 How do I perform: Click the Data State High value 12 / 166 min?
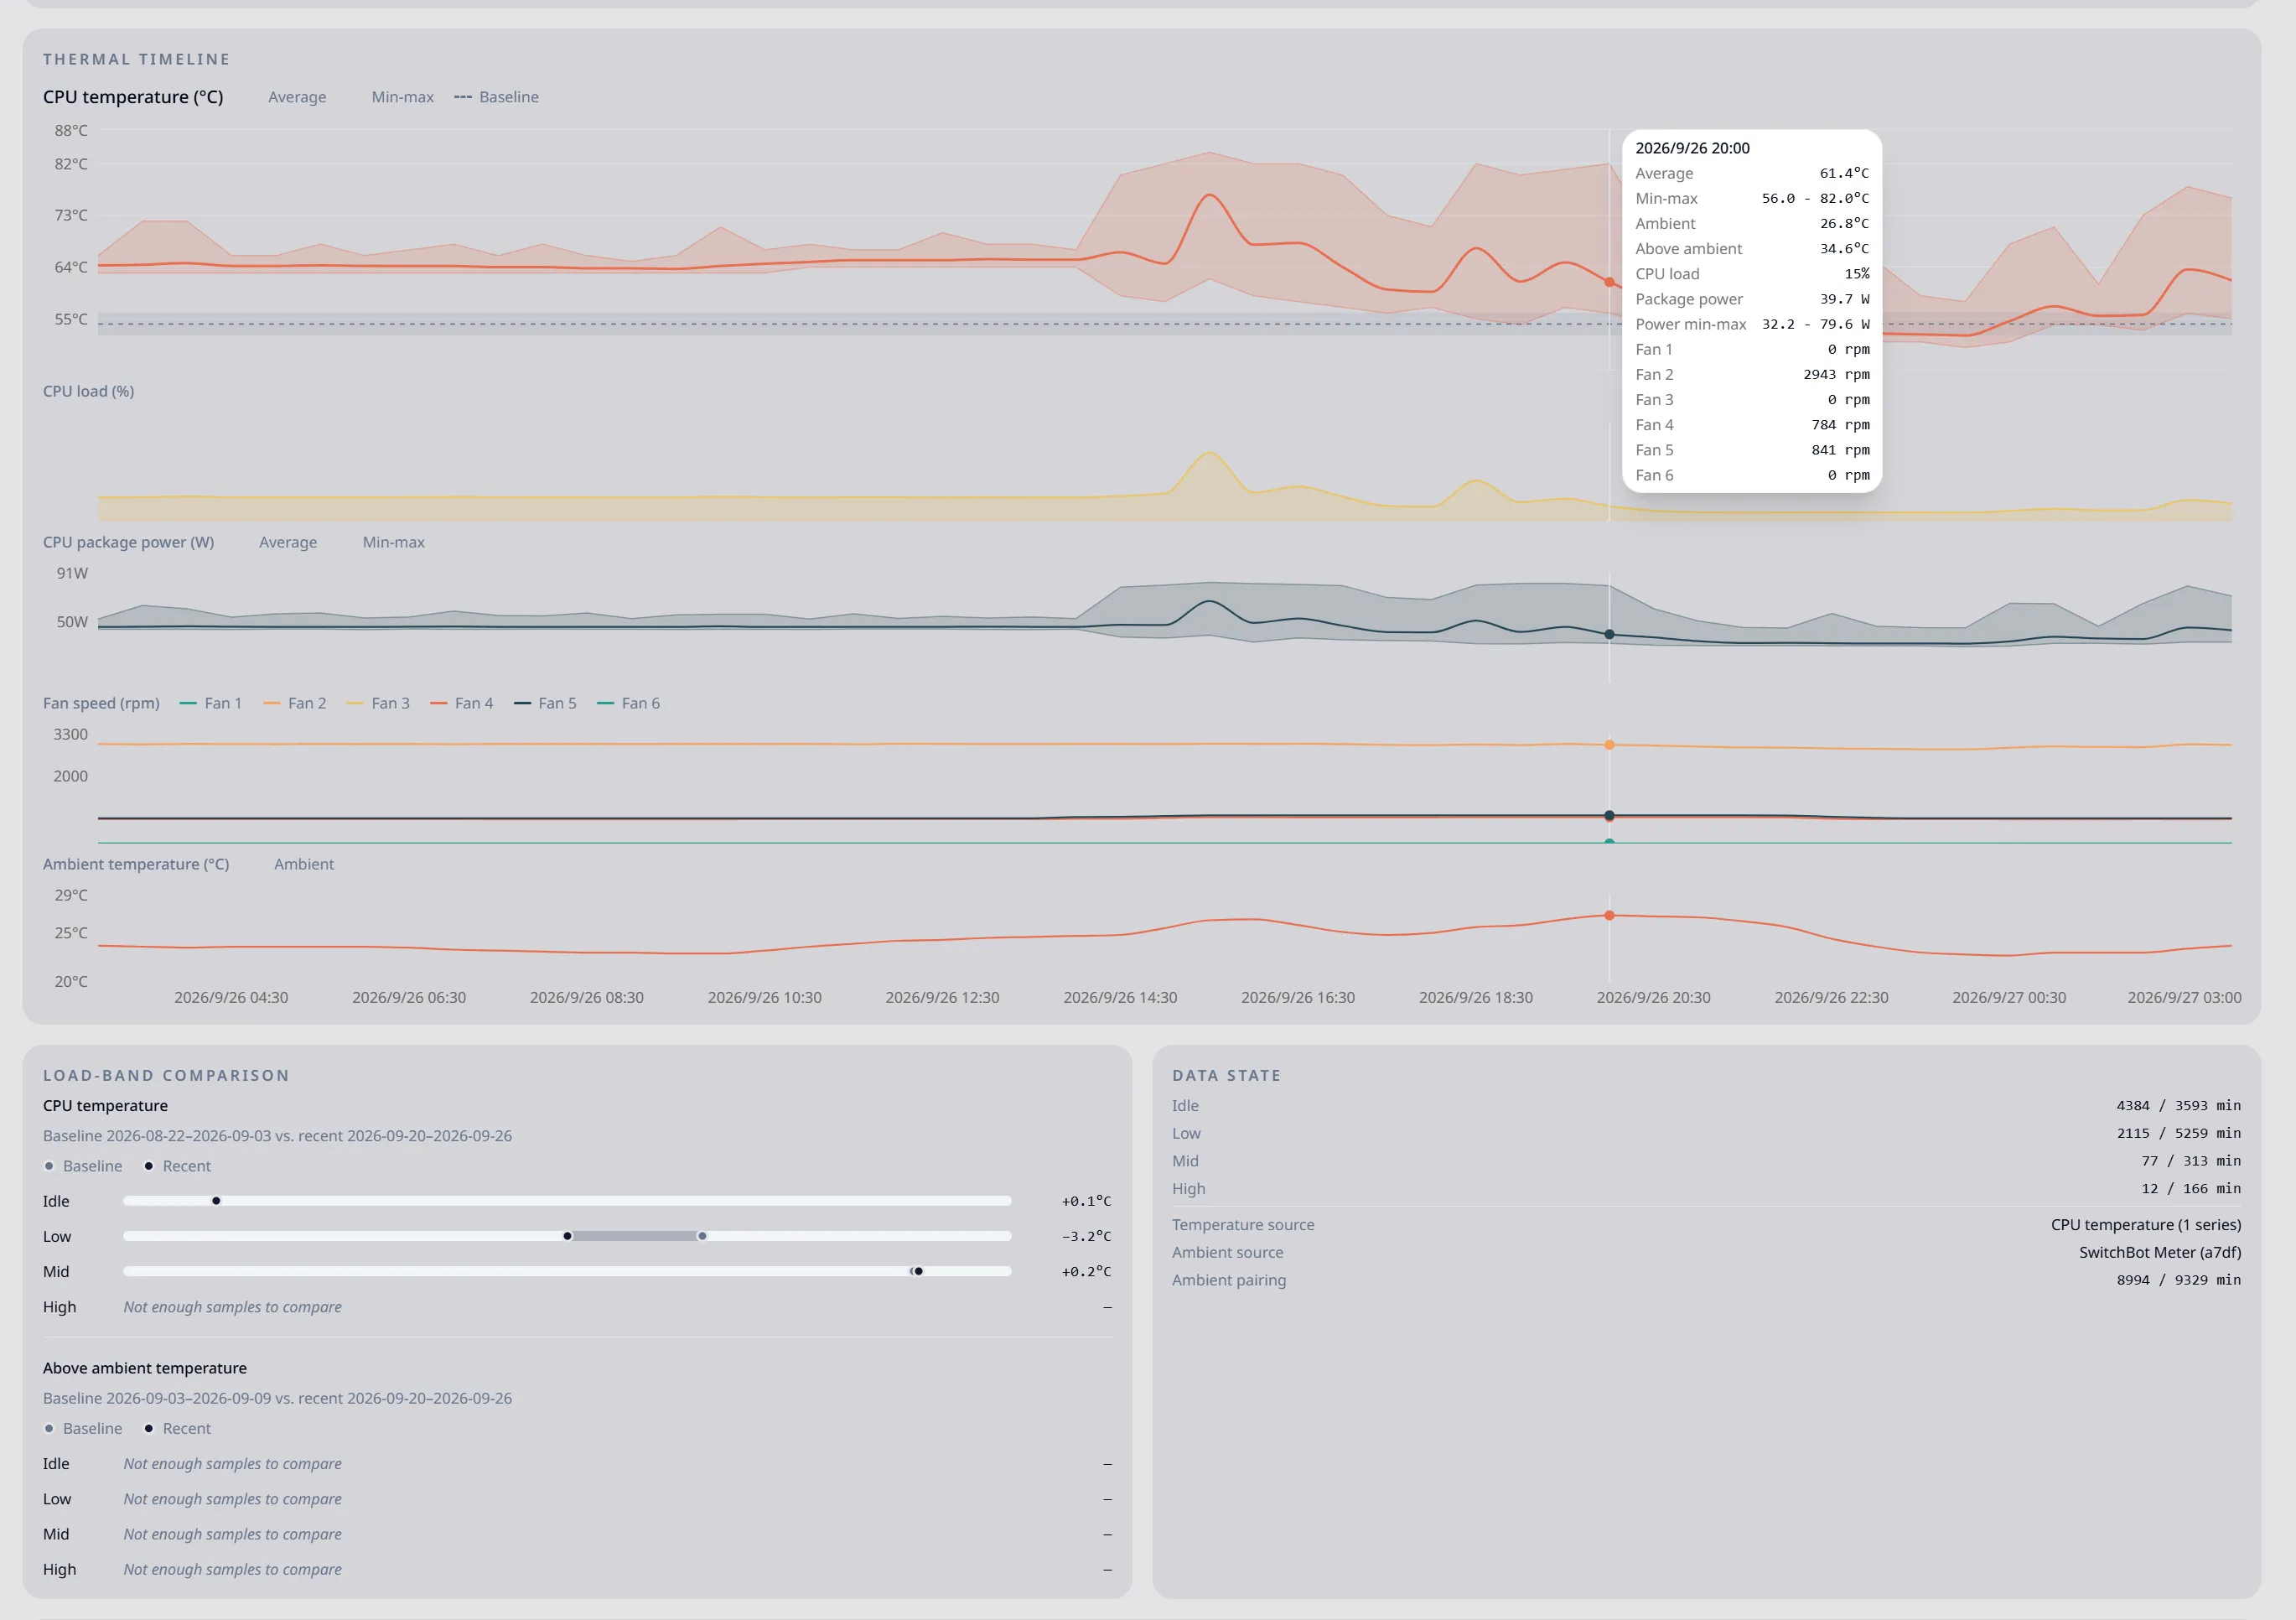coord(2191,1188)
